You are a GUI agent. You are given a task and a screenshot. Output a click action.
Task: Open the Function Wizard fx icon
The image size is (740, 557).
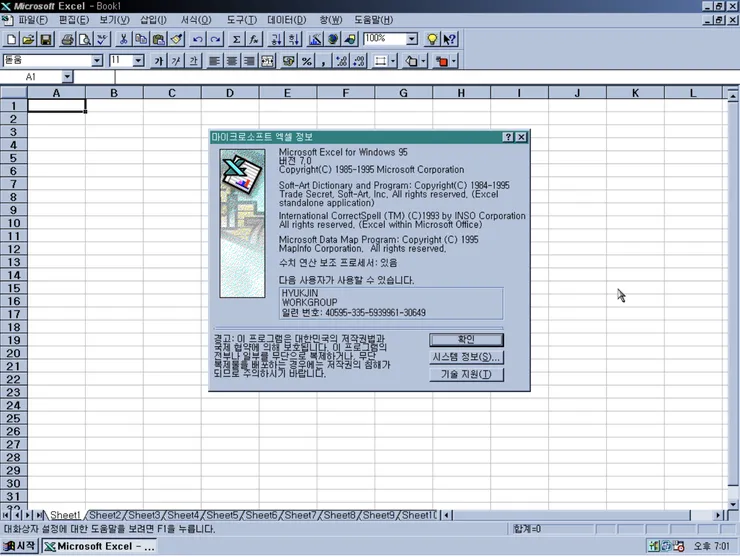click(x=254, y=39)
